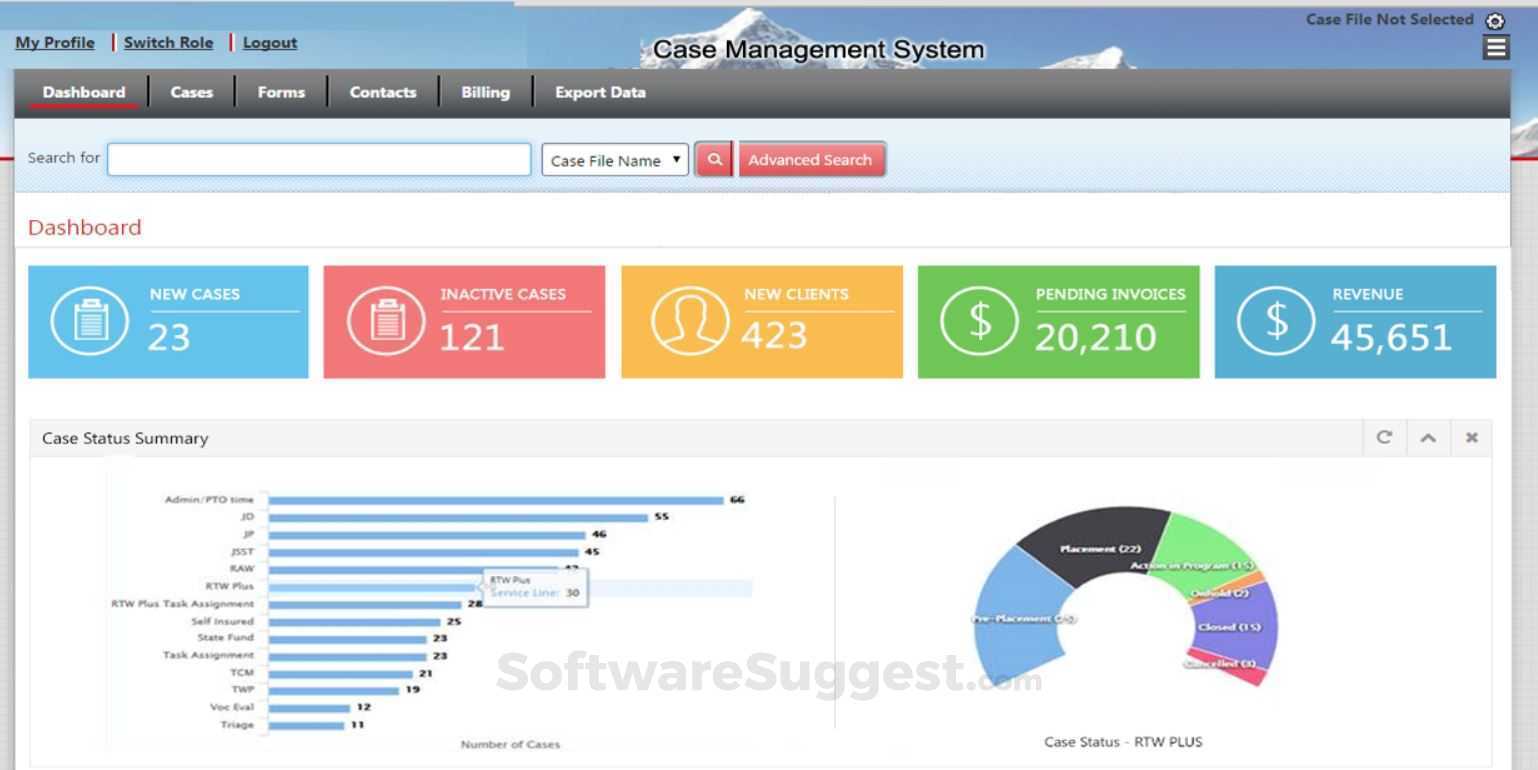This screenshot has width=1538, height=770.
Task: Click the Admin/PTO time bar
Action: pos(496,500)
